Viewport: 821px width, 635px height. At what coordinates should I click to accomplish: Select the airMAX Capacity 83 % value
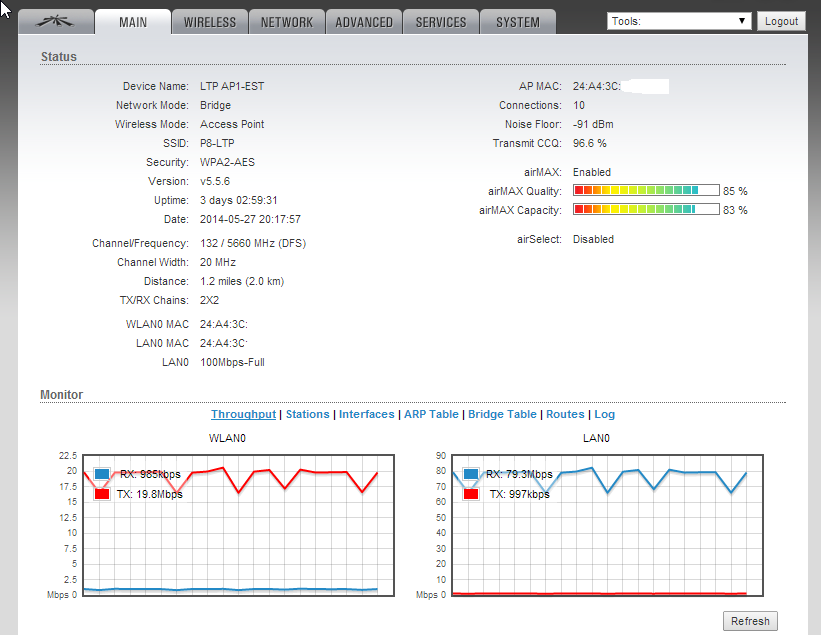(x=735, y=210)
